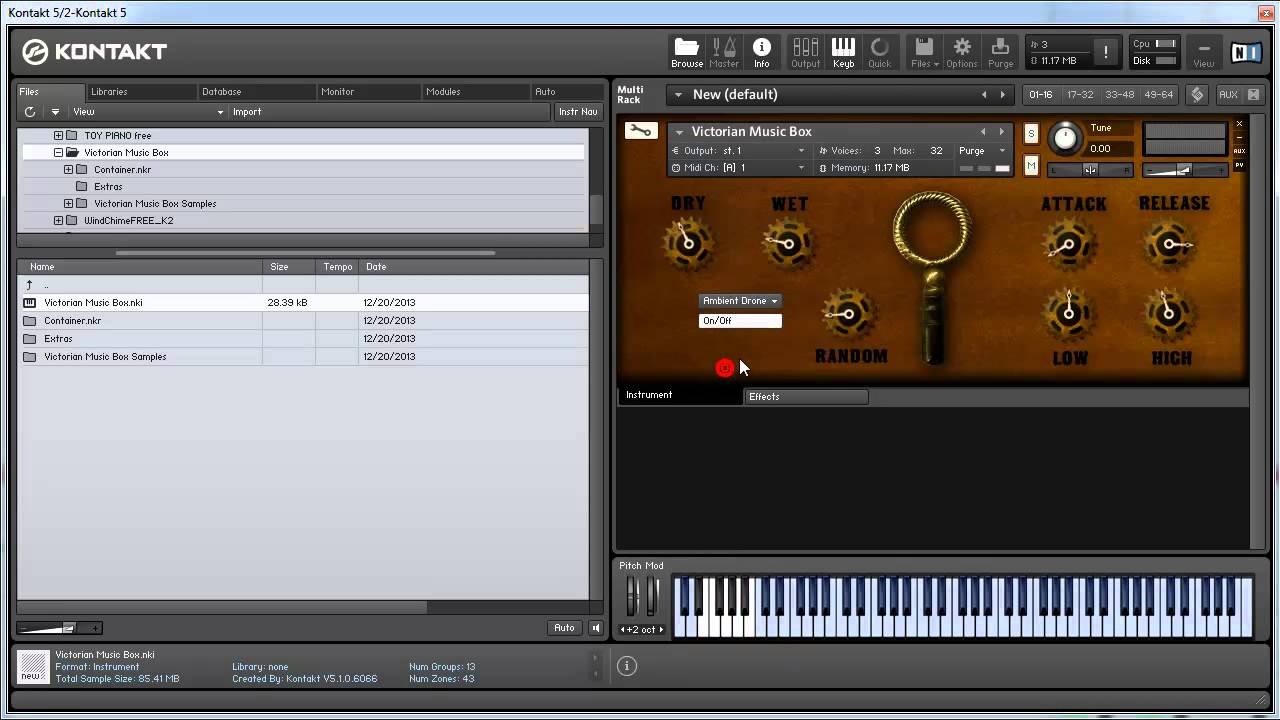Screen dimensions: 1280x720
Task: Toggle Instr Nav pane button
Action: (x=578, y=112)
